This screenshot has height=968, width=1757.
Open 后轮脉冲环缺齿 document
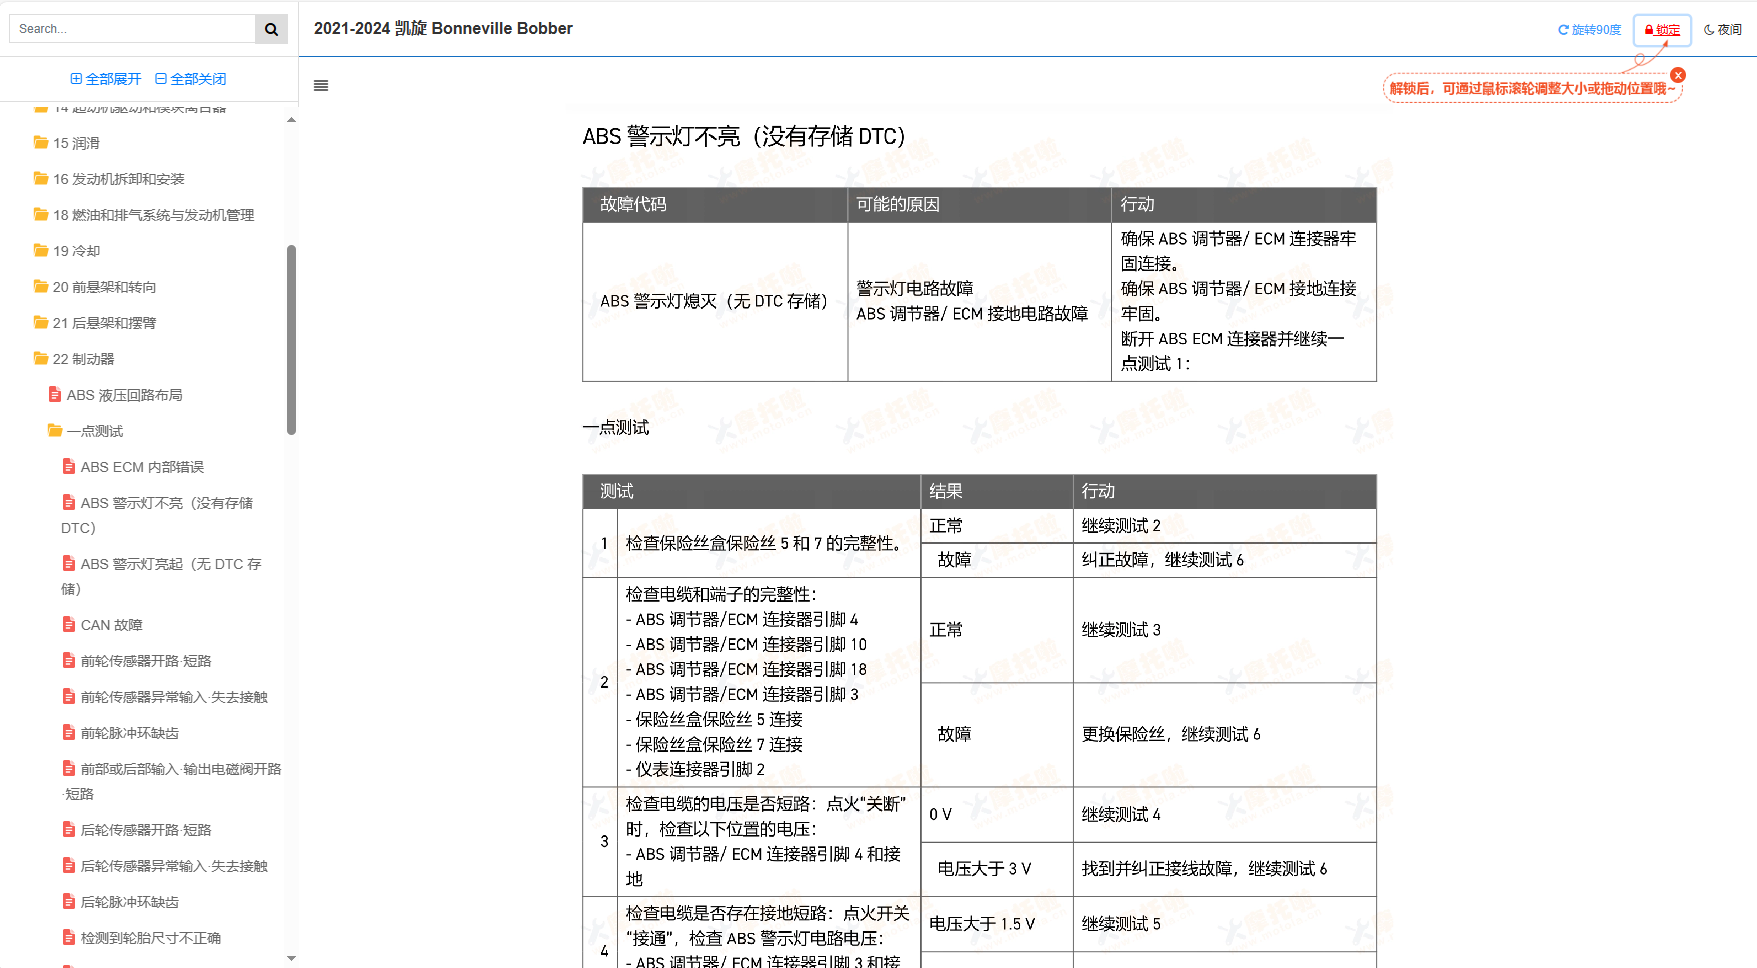tap(130, 902)
